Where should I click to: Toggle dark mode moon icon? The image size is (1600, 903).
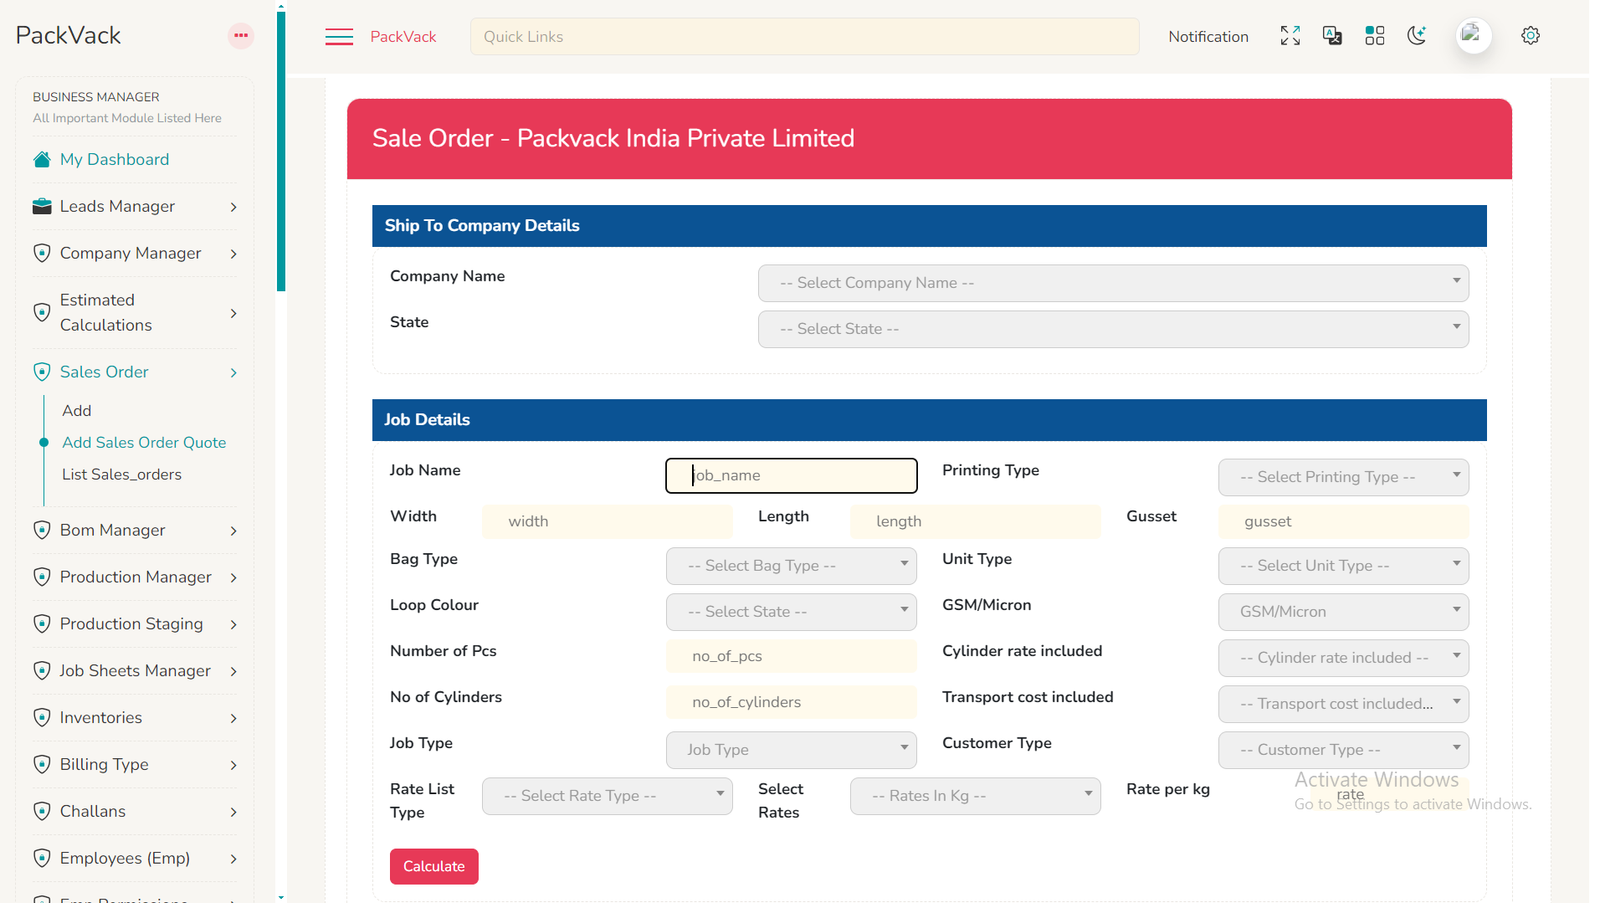click(1416, 36)
